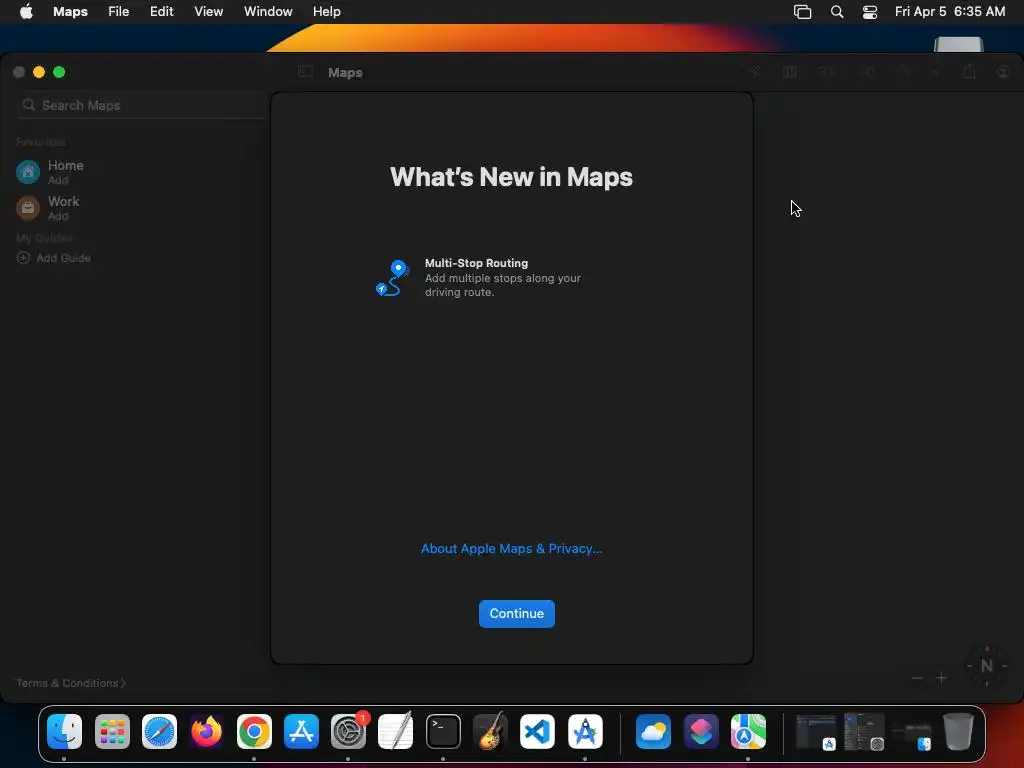Open the Weather app from the Dock
The width and height of the screenshot is (1024, 768).
(x=653, y=731)
